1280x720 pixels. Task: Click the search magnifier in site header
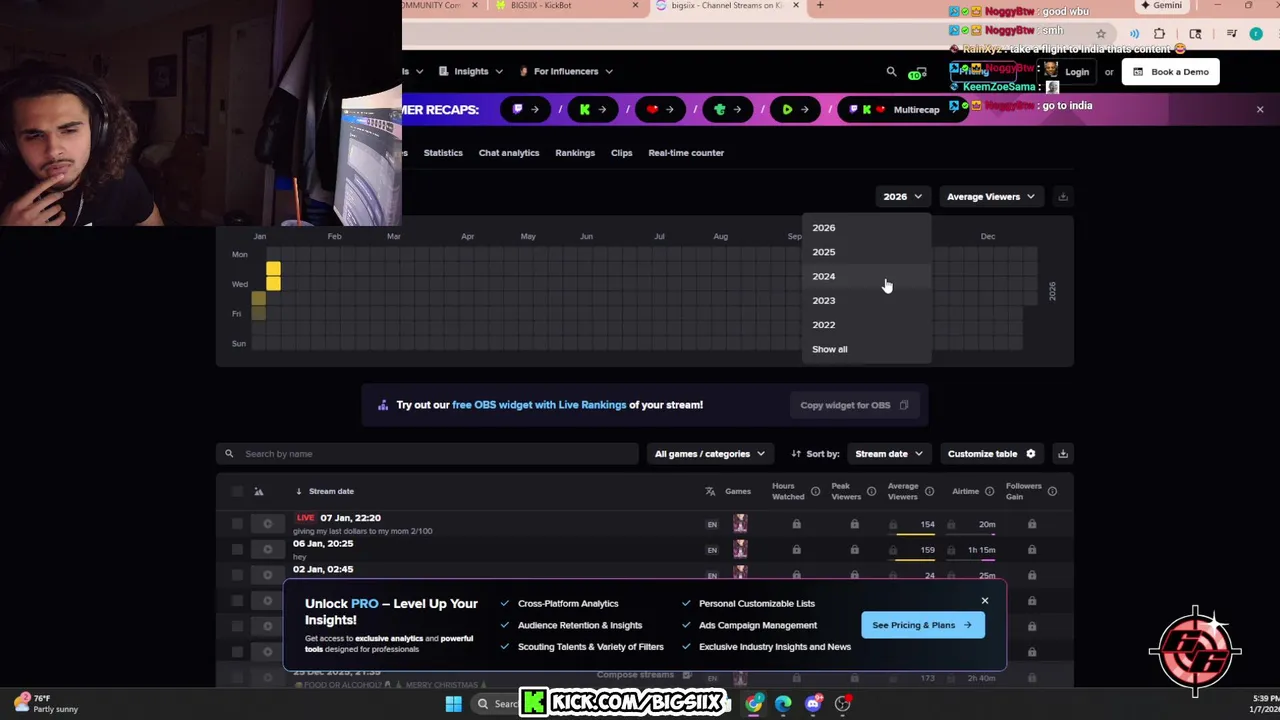pyautogui.click(x=891, y=72)
